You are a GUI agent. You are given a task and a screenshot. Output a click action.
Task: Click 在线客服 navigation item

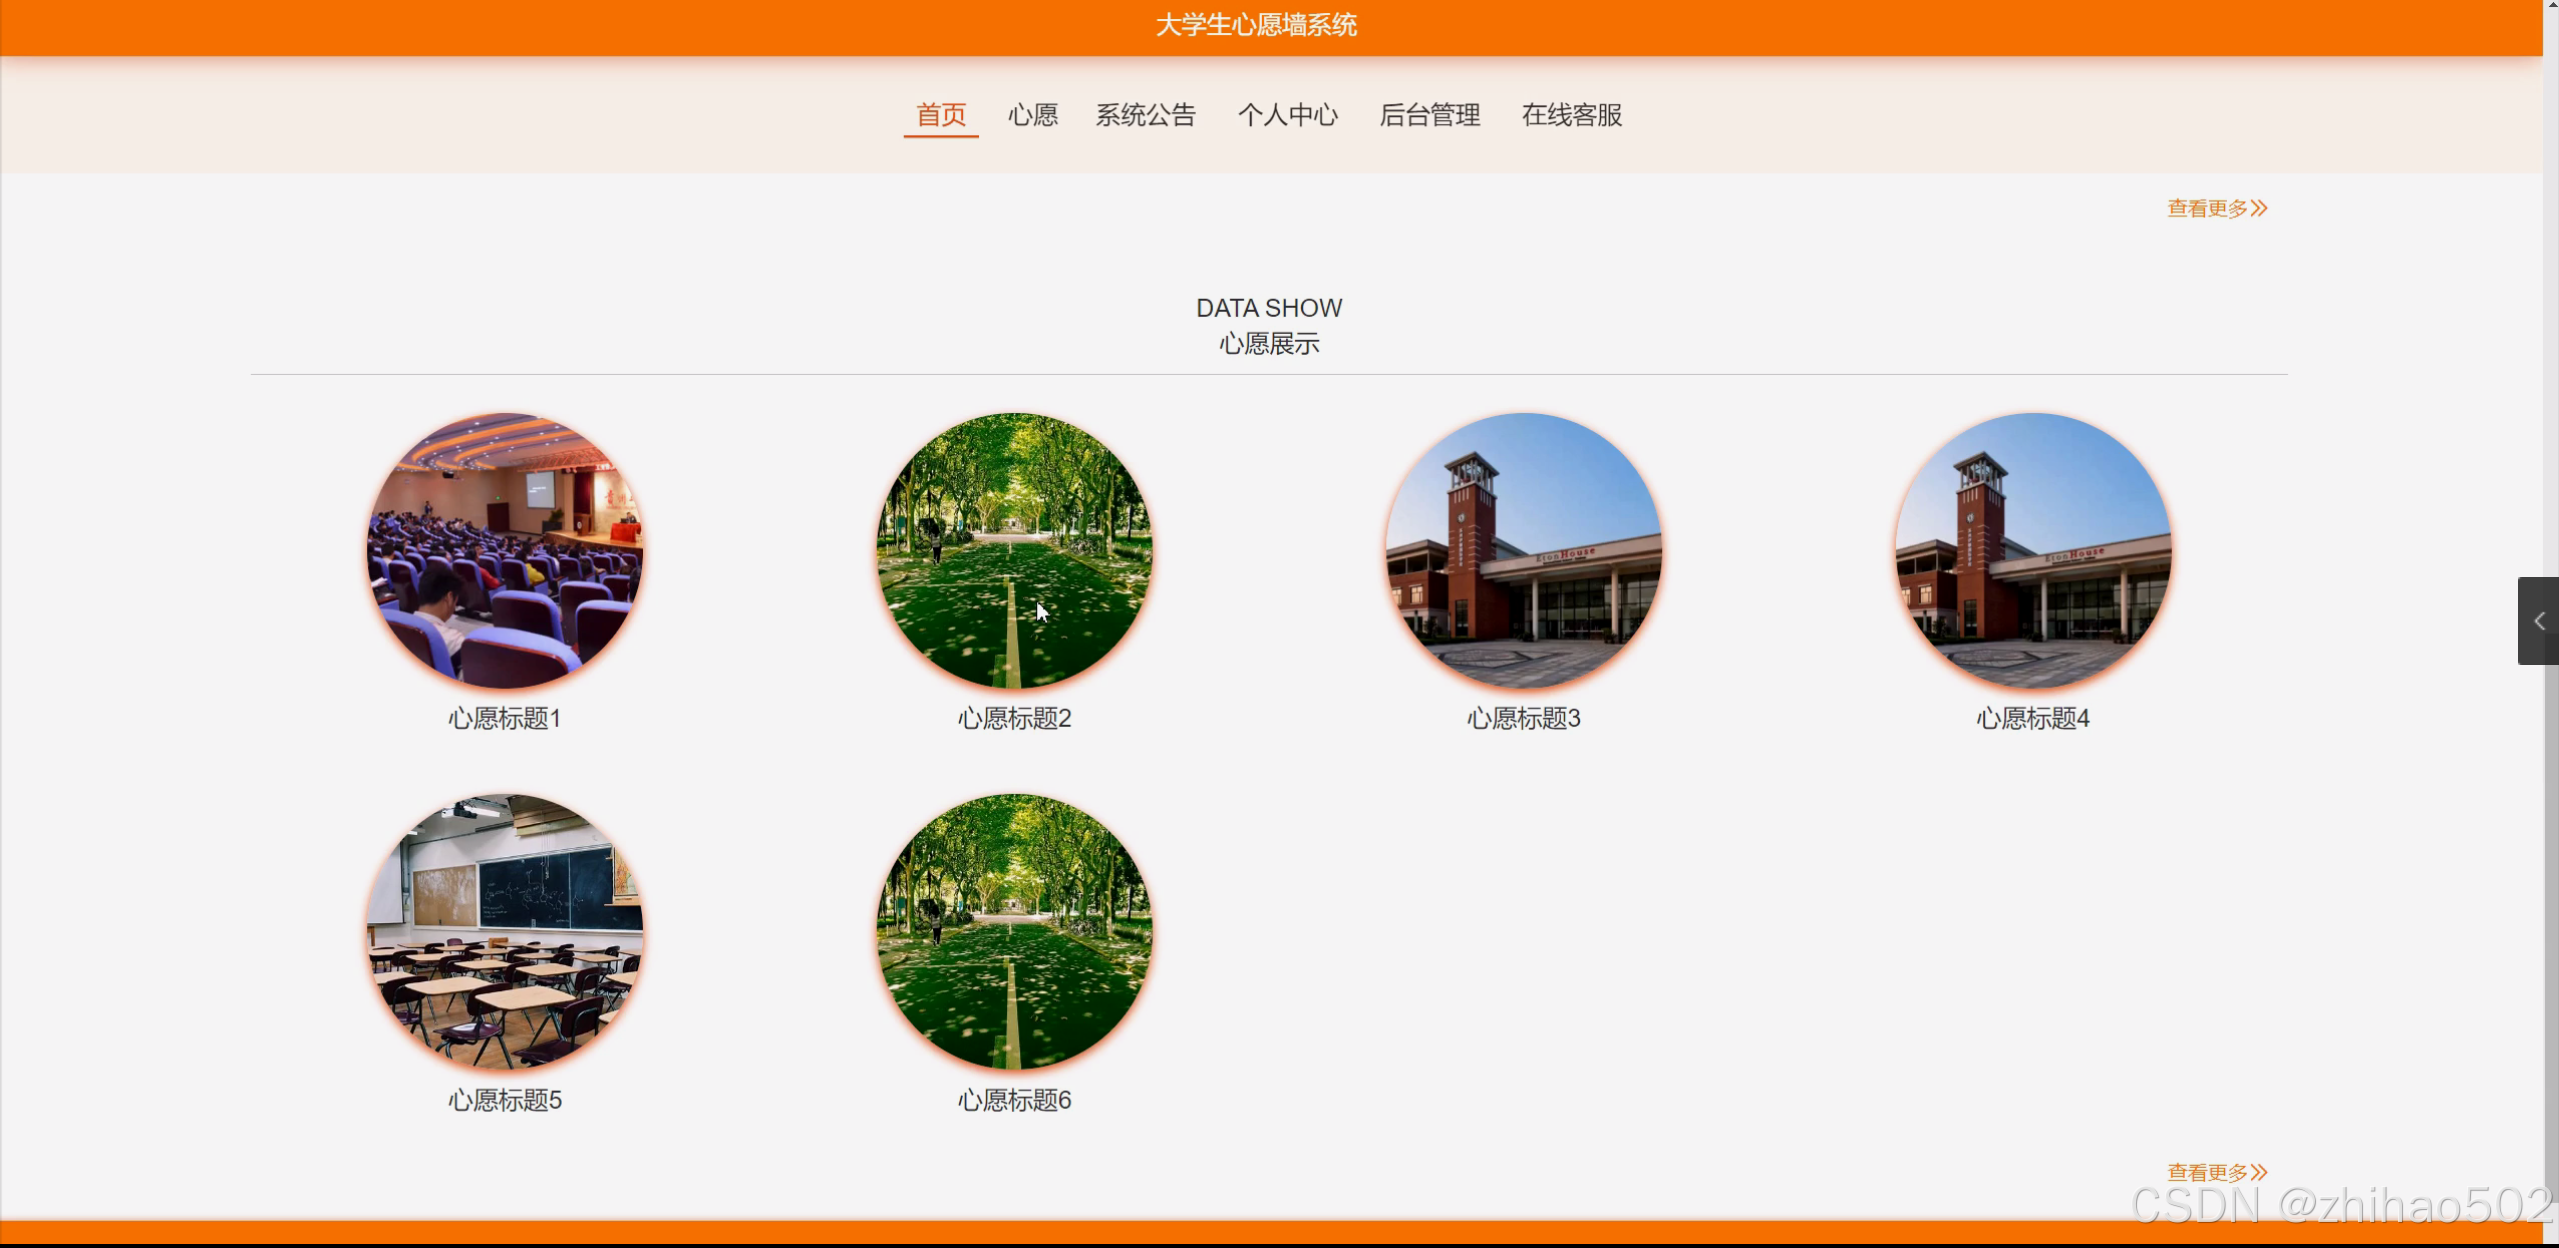point(1571,115)
